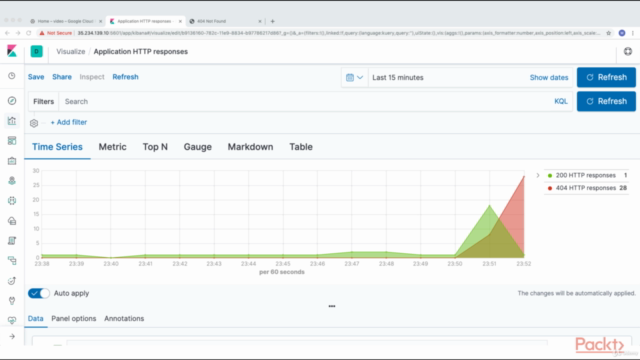Open Infrastructure icon in sidebar
640x360 pixels.
[x=12, y=221]
